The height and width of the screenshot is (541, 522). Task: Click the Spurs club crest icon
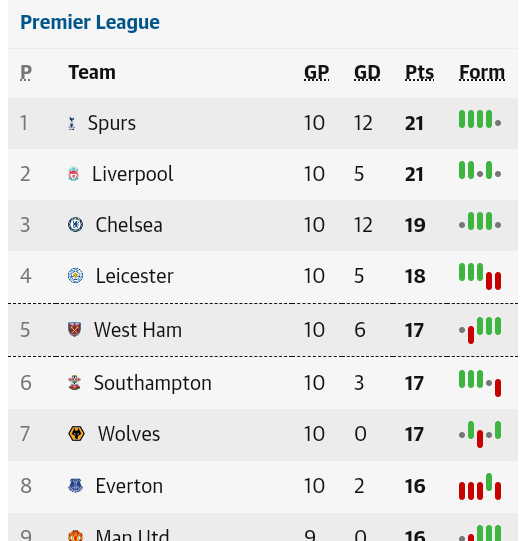coord(71,123)
